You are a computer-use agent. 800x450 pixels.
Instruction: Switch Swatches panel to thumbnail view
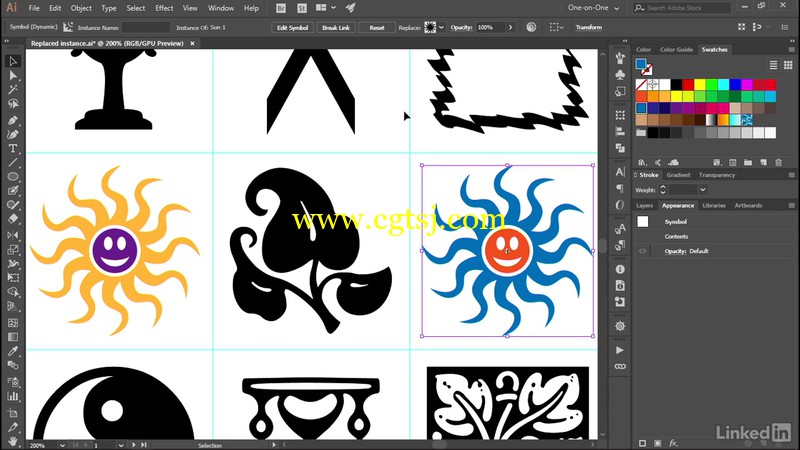(788, 65)
